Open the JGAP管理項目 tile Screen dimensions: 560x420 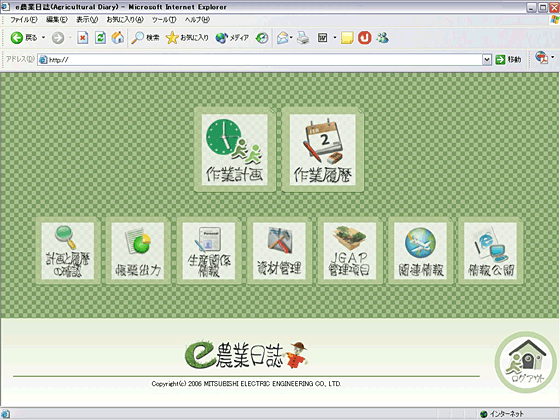point(350,251)
